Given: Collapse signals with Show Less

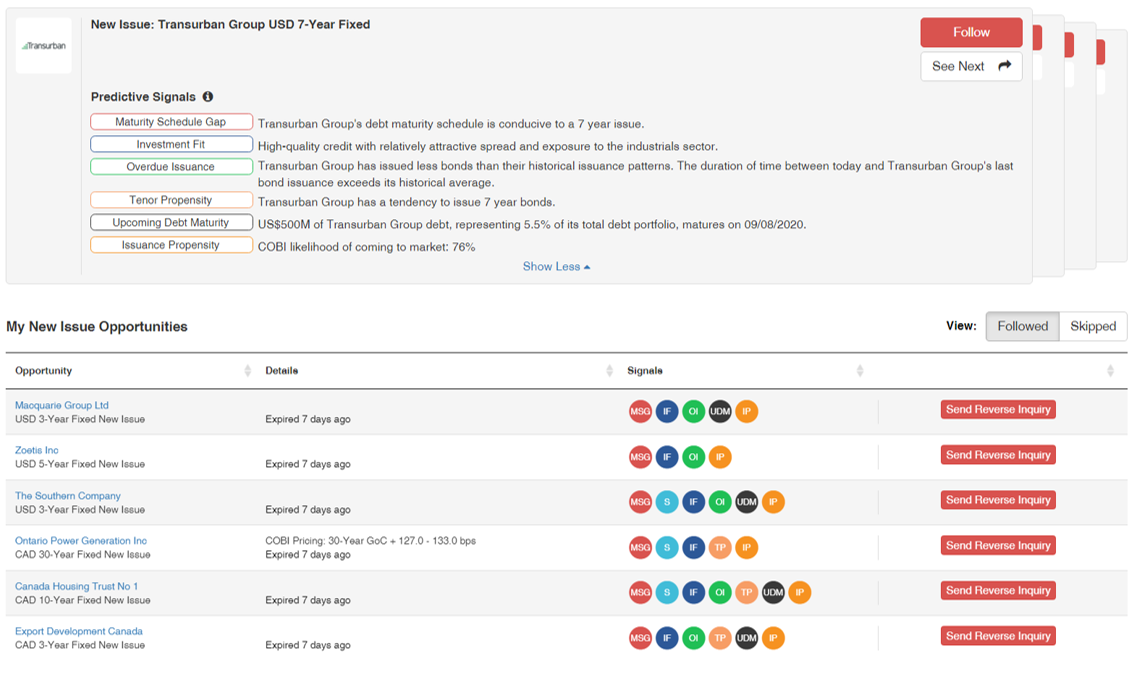Looking at the screenshot, I should [x=556, y=267].
